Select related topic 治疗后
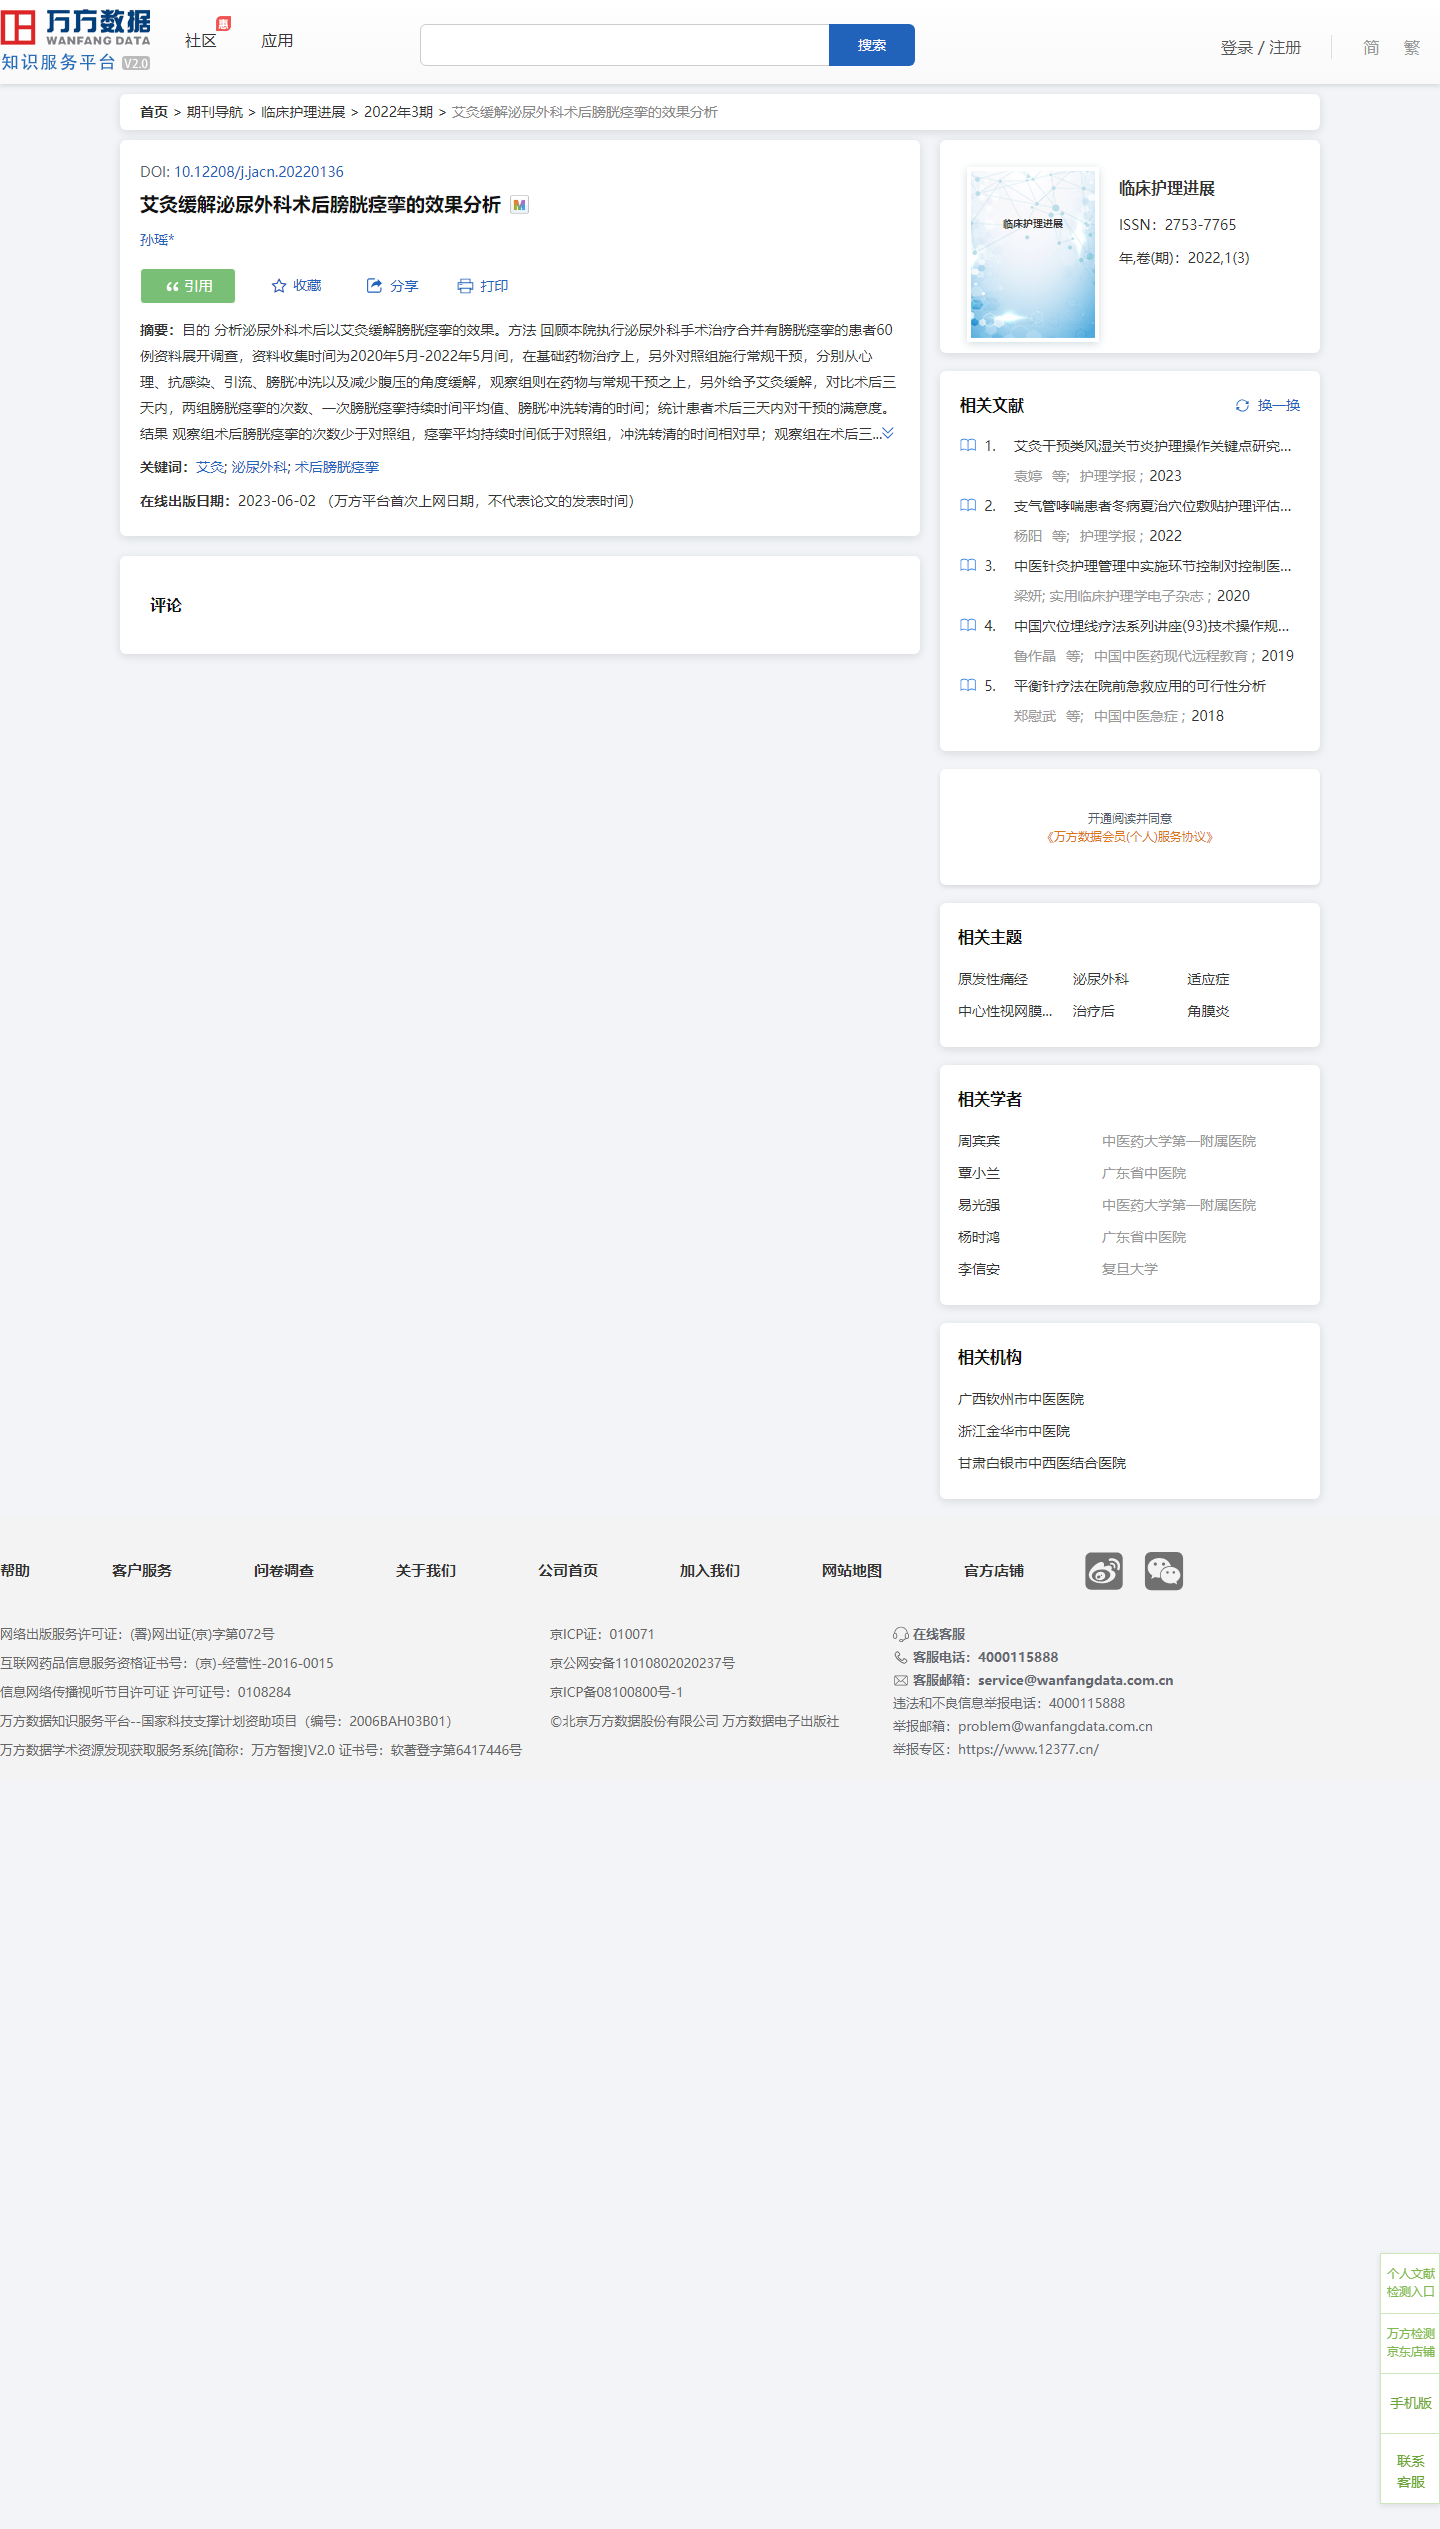Image resolution: width=1440 pixels, height=2529 pixels. (1094, 1011)
